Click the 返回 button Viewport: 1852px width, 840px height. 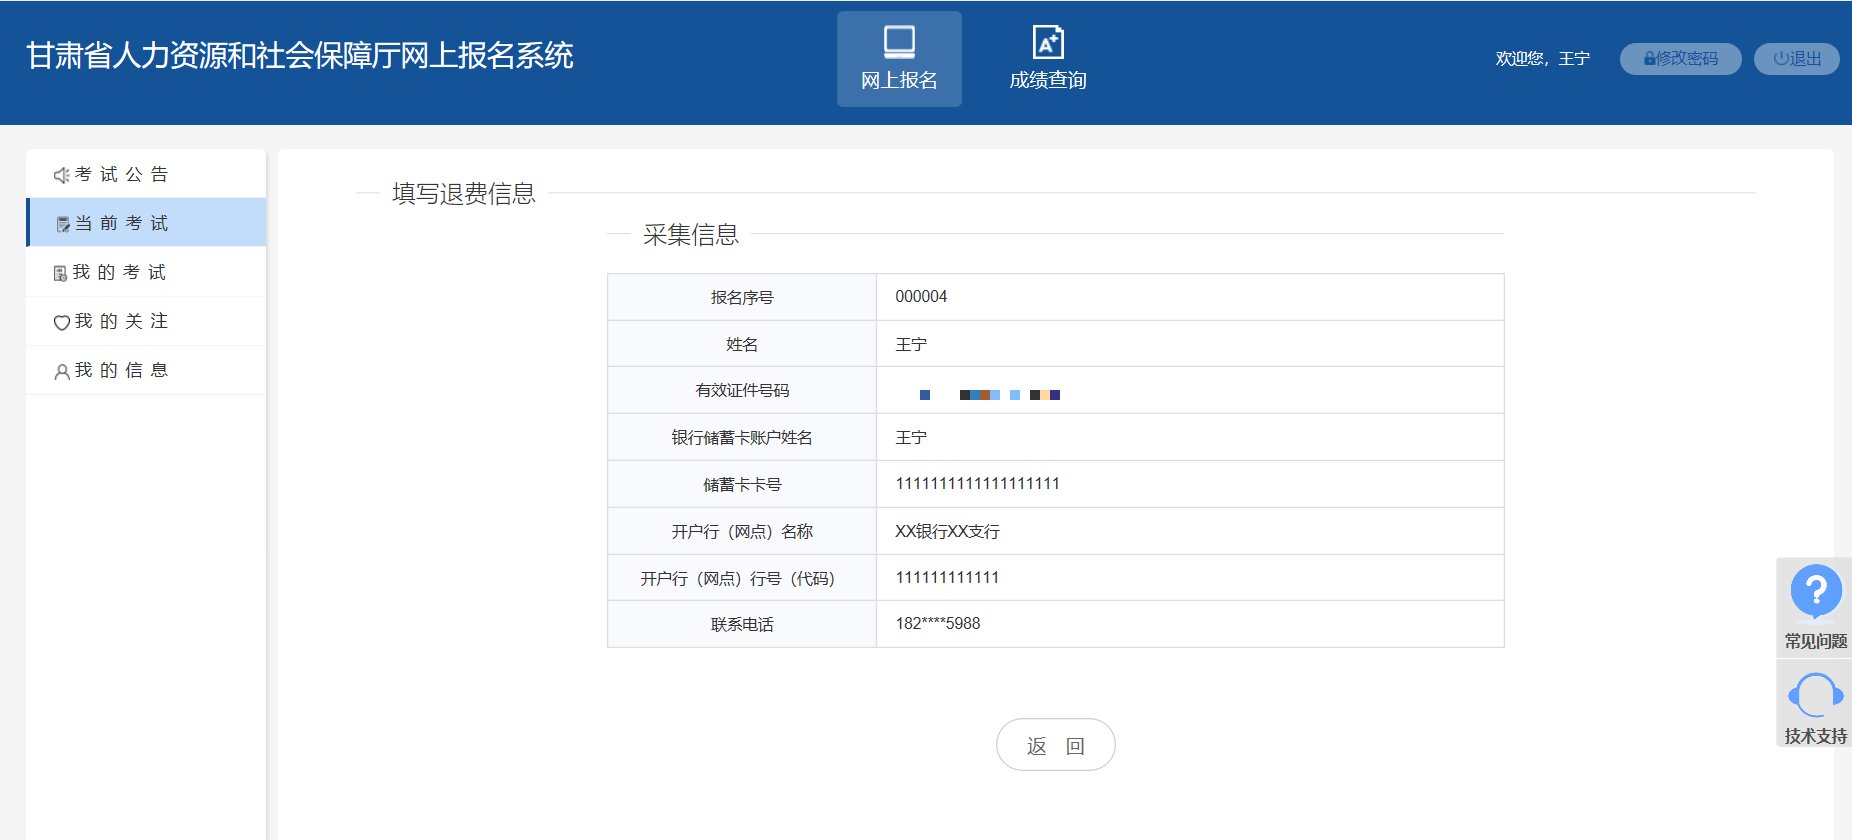1055,745
